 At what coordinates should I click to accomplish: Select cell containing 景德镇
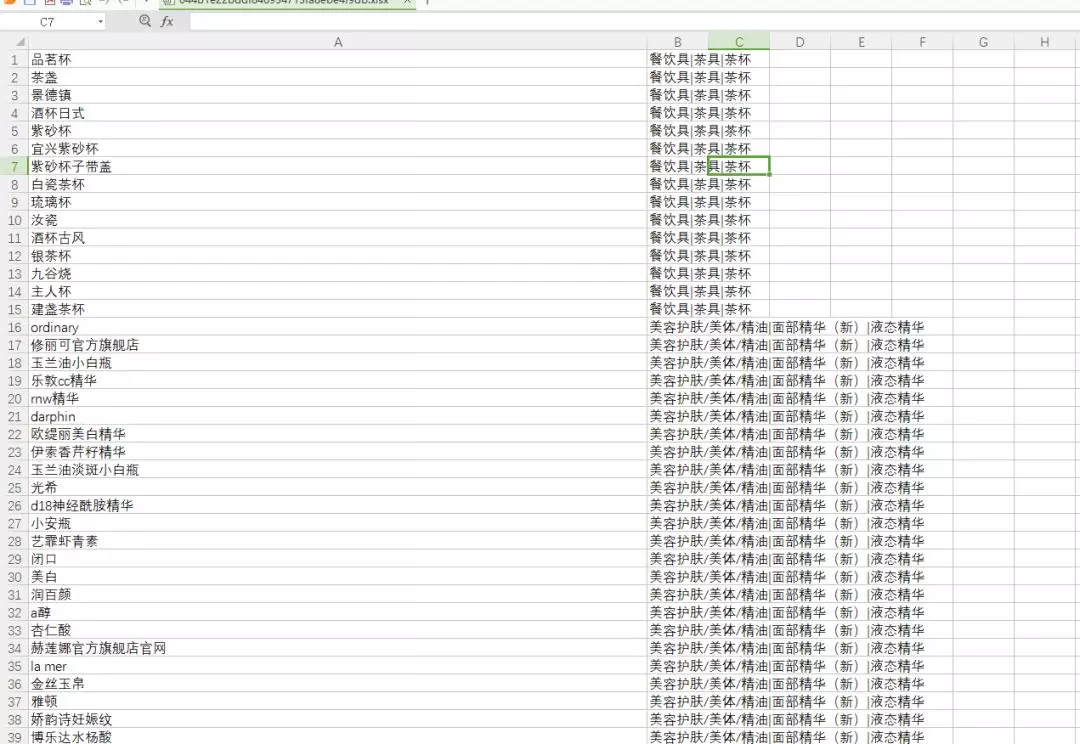click(338, 95)
